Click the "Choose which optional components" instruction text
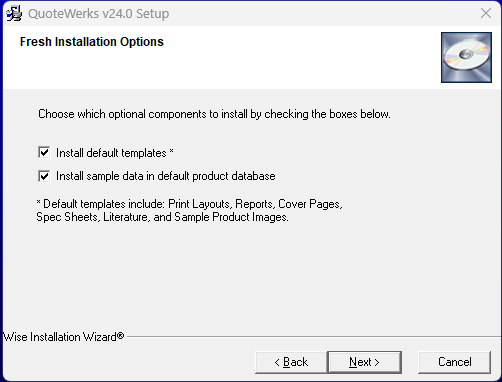 point(214,114)
